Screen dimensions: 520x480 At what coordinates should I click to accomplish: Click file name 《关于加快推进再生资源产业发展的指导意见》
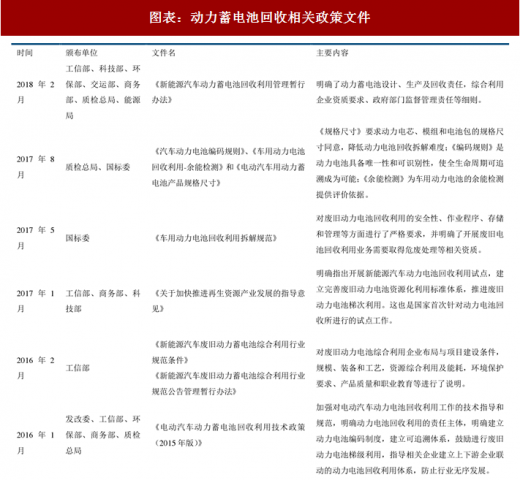[228, 301]
